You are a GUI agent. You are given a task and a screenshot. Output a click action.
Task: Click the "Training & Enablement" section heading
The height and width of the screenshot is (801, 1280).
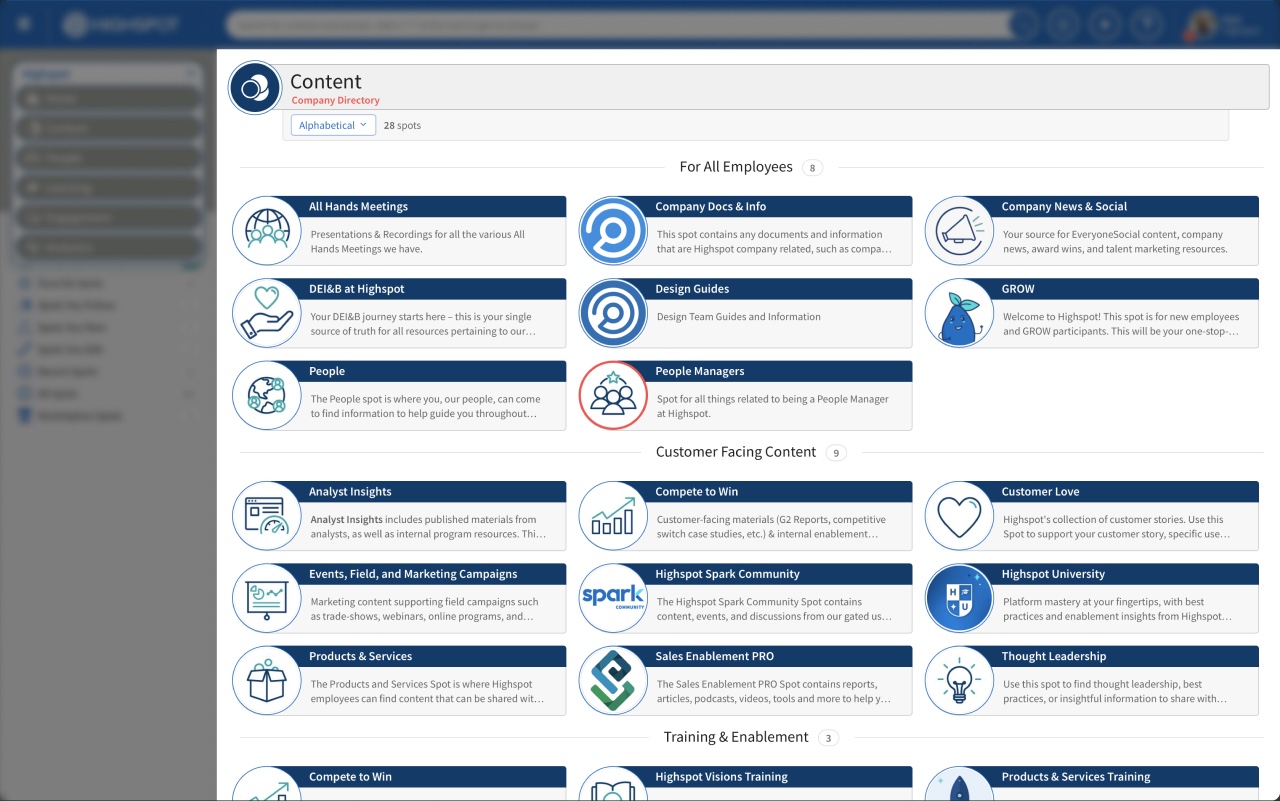point(736,737)
